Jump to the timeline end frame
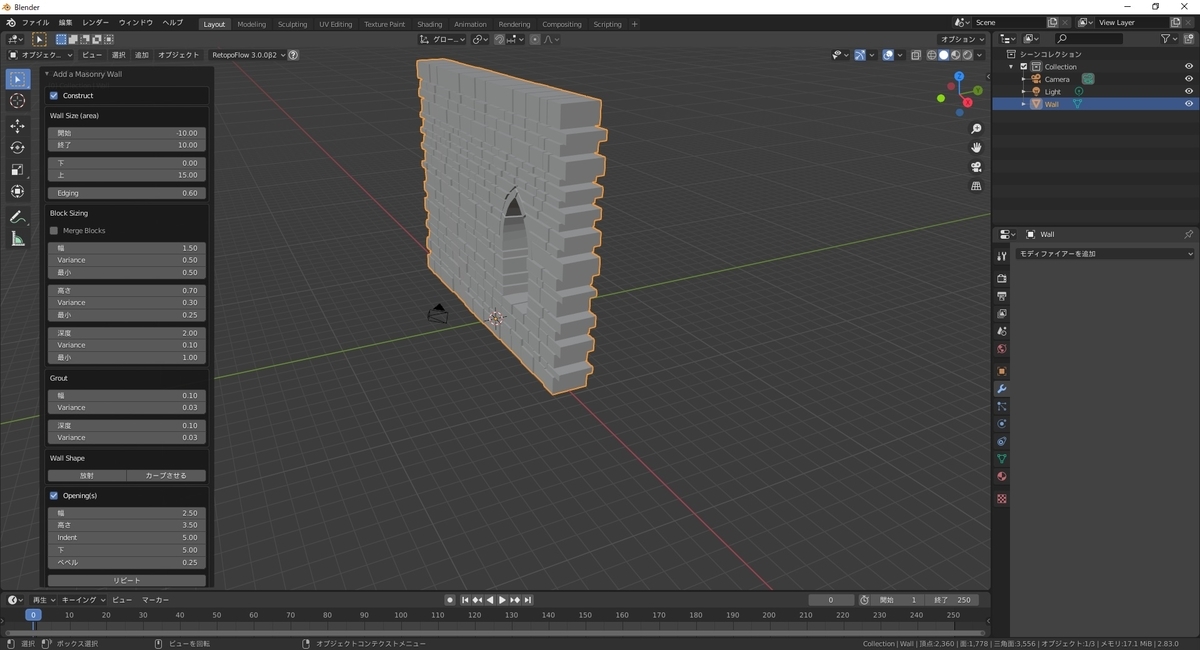 click(x=527, y=600)
